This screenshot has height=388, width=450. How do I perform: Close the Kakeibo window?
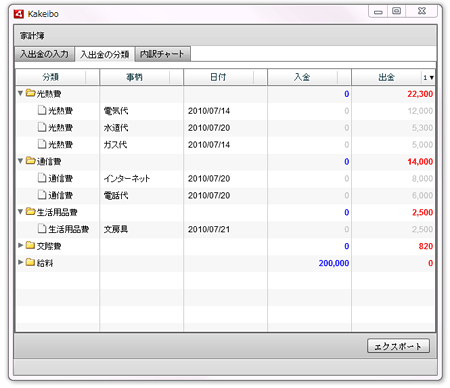click(x=422, y=11)
